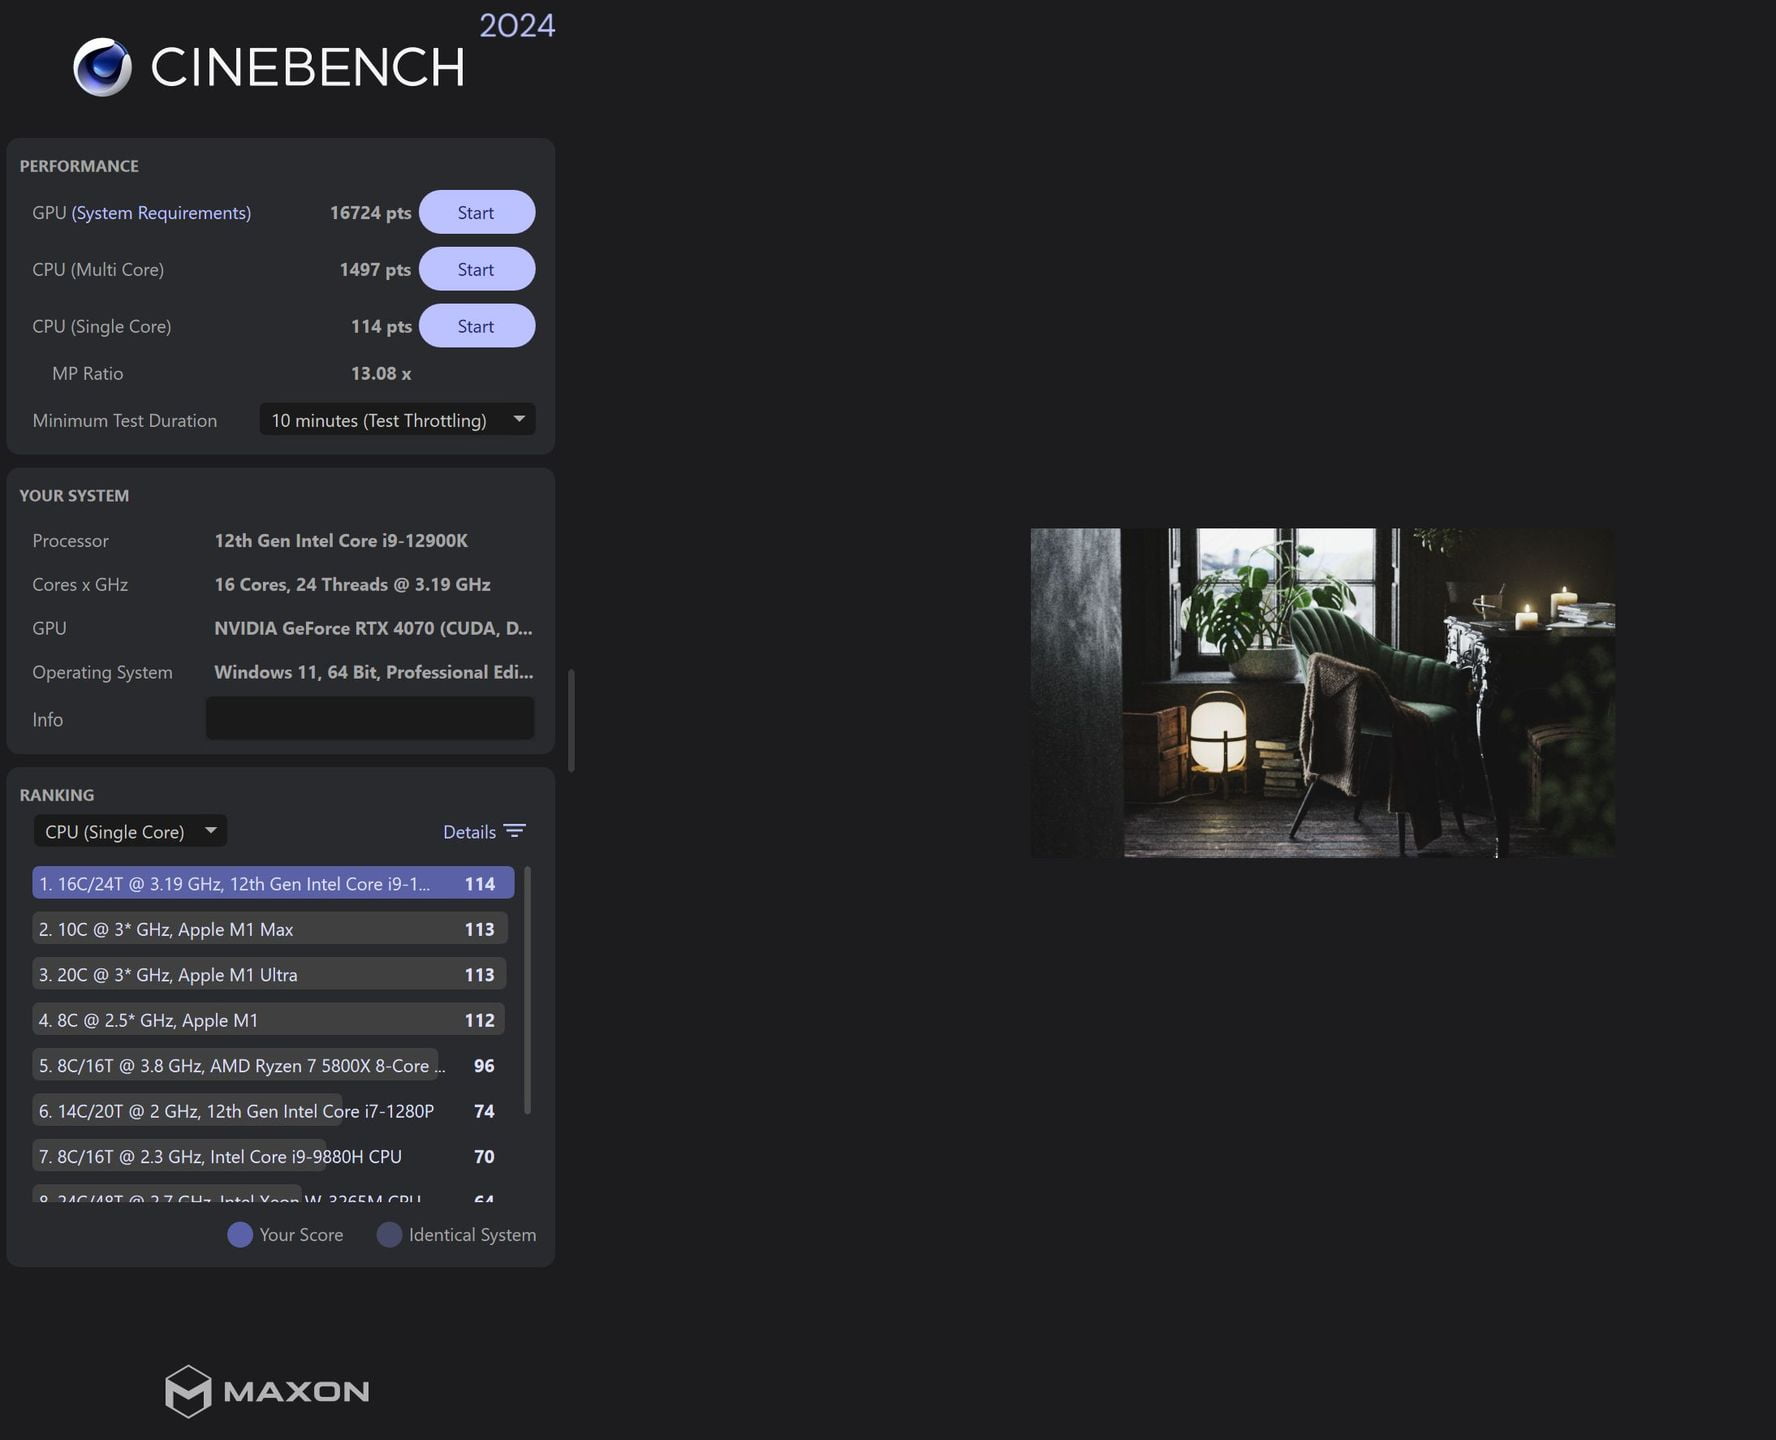
Task: Select ranking row Apple M1 Max
Action: [270, 929]
